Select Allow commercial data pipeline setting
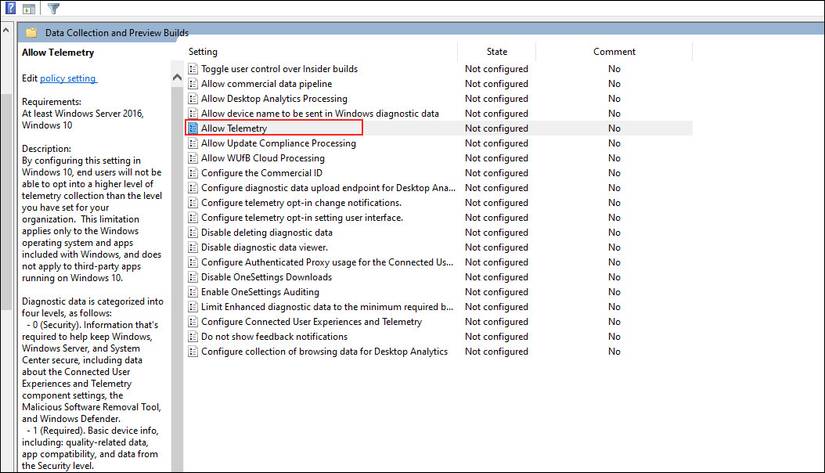The image size is (825, 473). (x=266, y=84)
